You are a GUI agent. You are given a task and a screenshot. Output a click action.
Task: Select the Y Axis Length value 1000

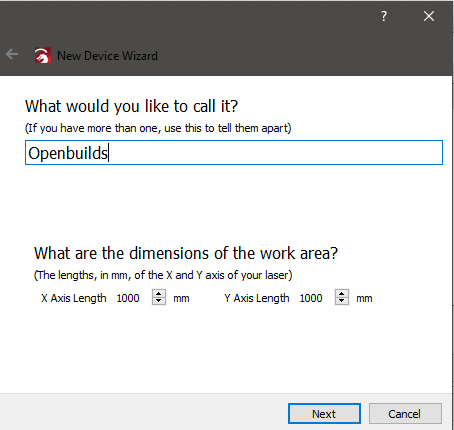[x=311, y=298]
